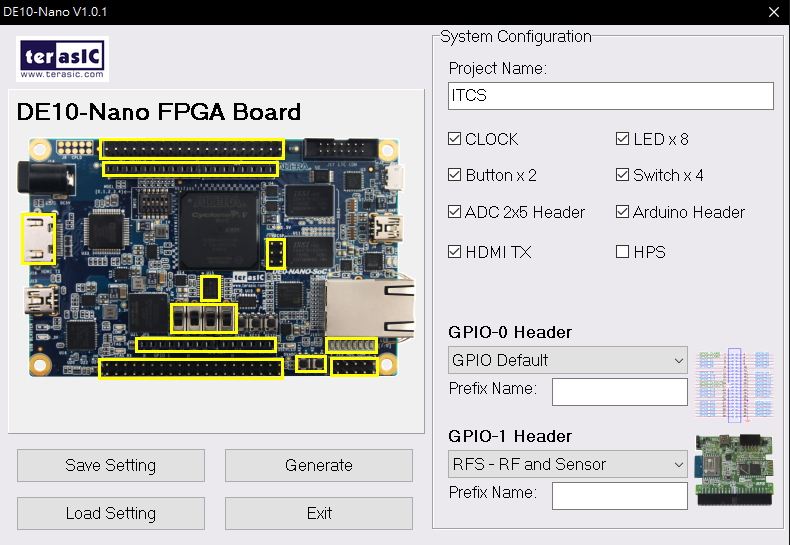Click the RFS daughter card thumbnail
Viewport: 790px width, 545px height.
[734, 470]
